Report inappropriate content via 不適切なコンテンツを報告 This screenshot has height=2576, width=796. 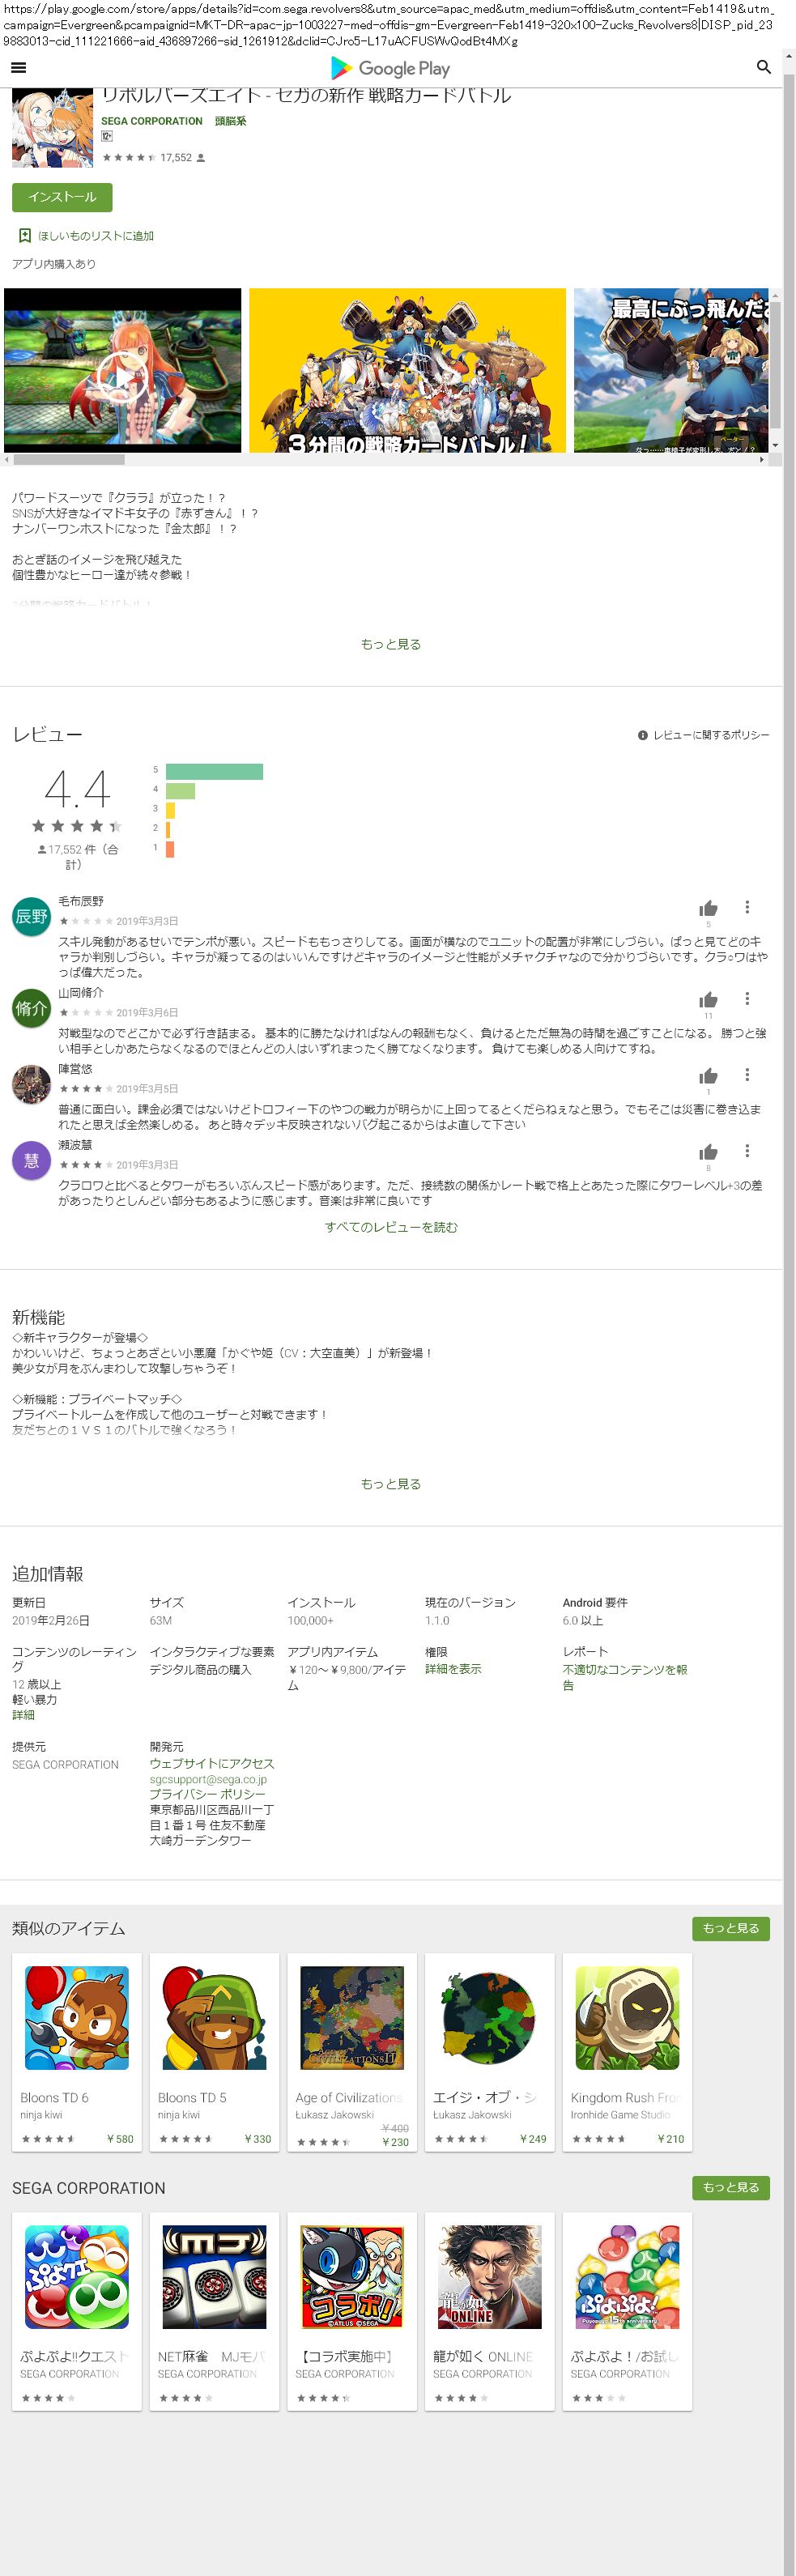click(625, 1677)
